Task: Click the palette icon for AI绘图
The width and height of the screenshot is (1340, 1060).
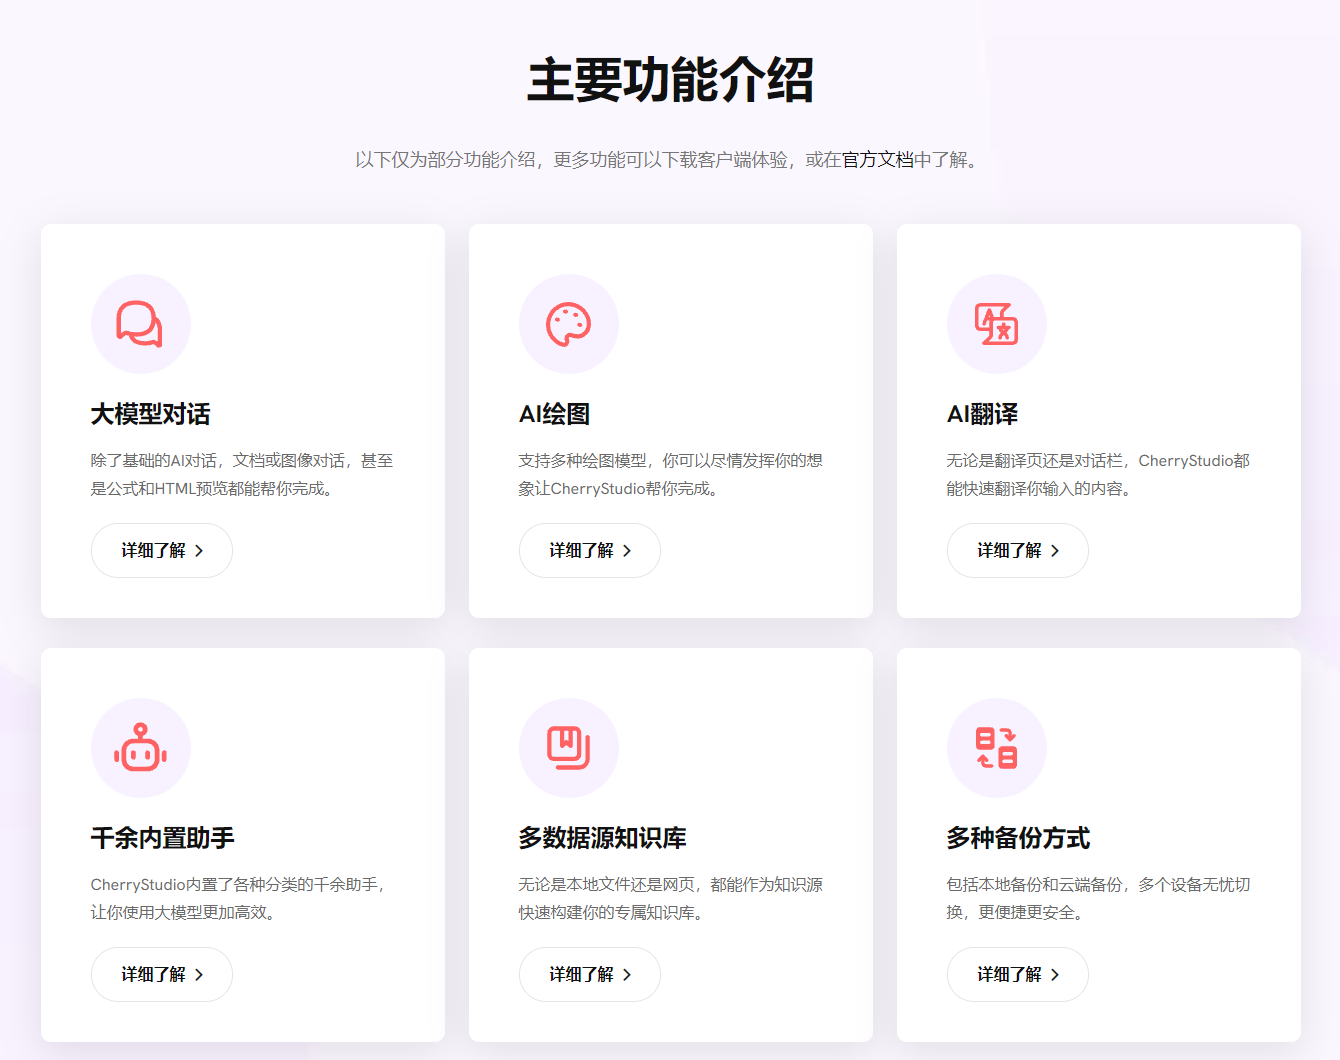Action: click(x=568, y=324)
